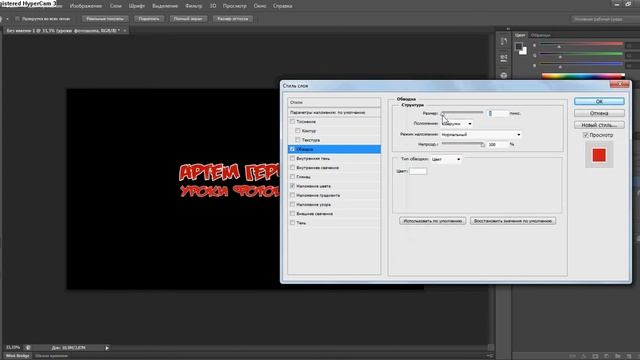Switch to the Цвет color panel tab
The height and width of the screenshot is (360, 640).
pyautogui.click(x=520, y=35)
